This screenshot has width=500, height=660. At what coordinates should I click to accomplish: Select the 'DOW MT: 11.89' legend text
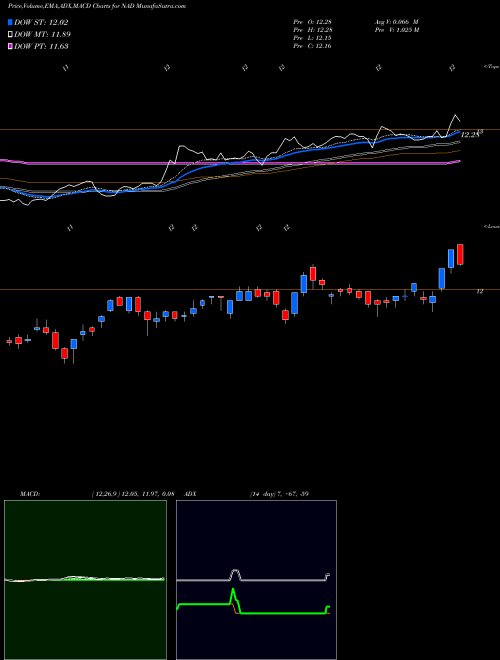[x=42, y=35]
